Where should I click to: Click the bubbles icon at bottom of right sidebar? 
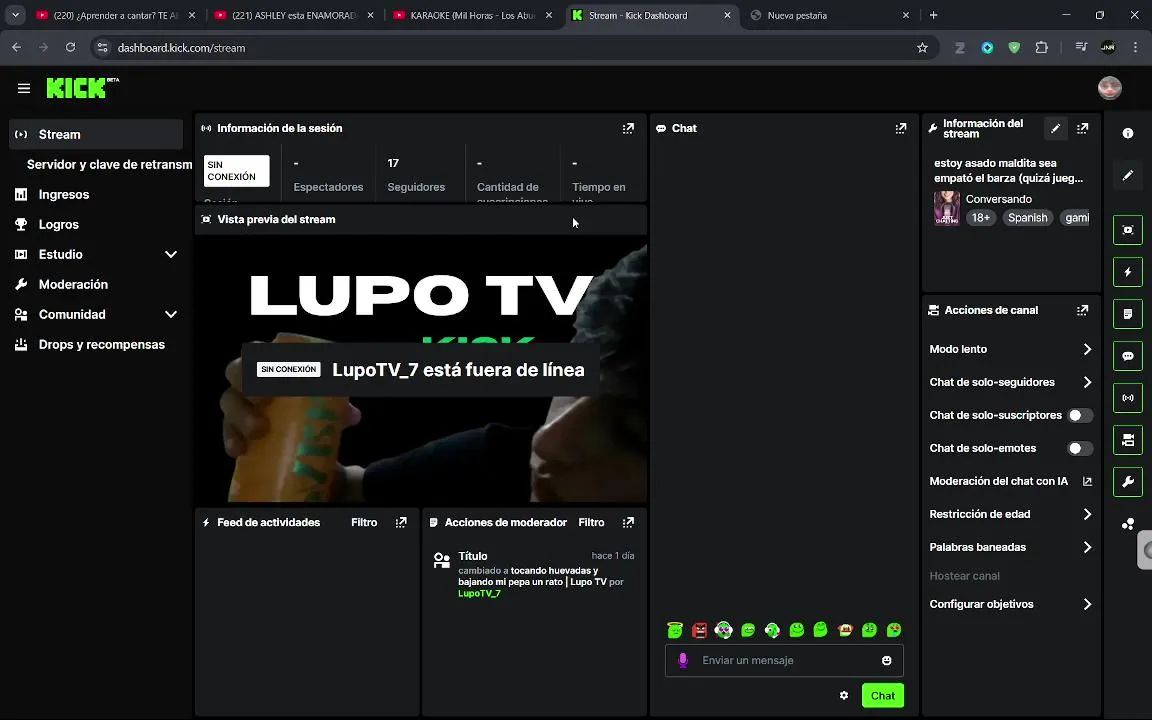(x=1128, y=524)
